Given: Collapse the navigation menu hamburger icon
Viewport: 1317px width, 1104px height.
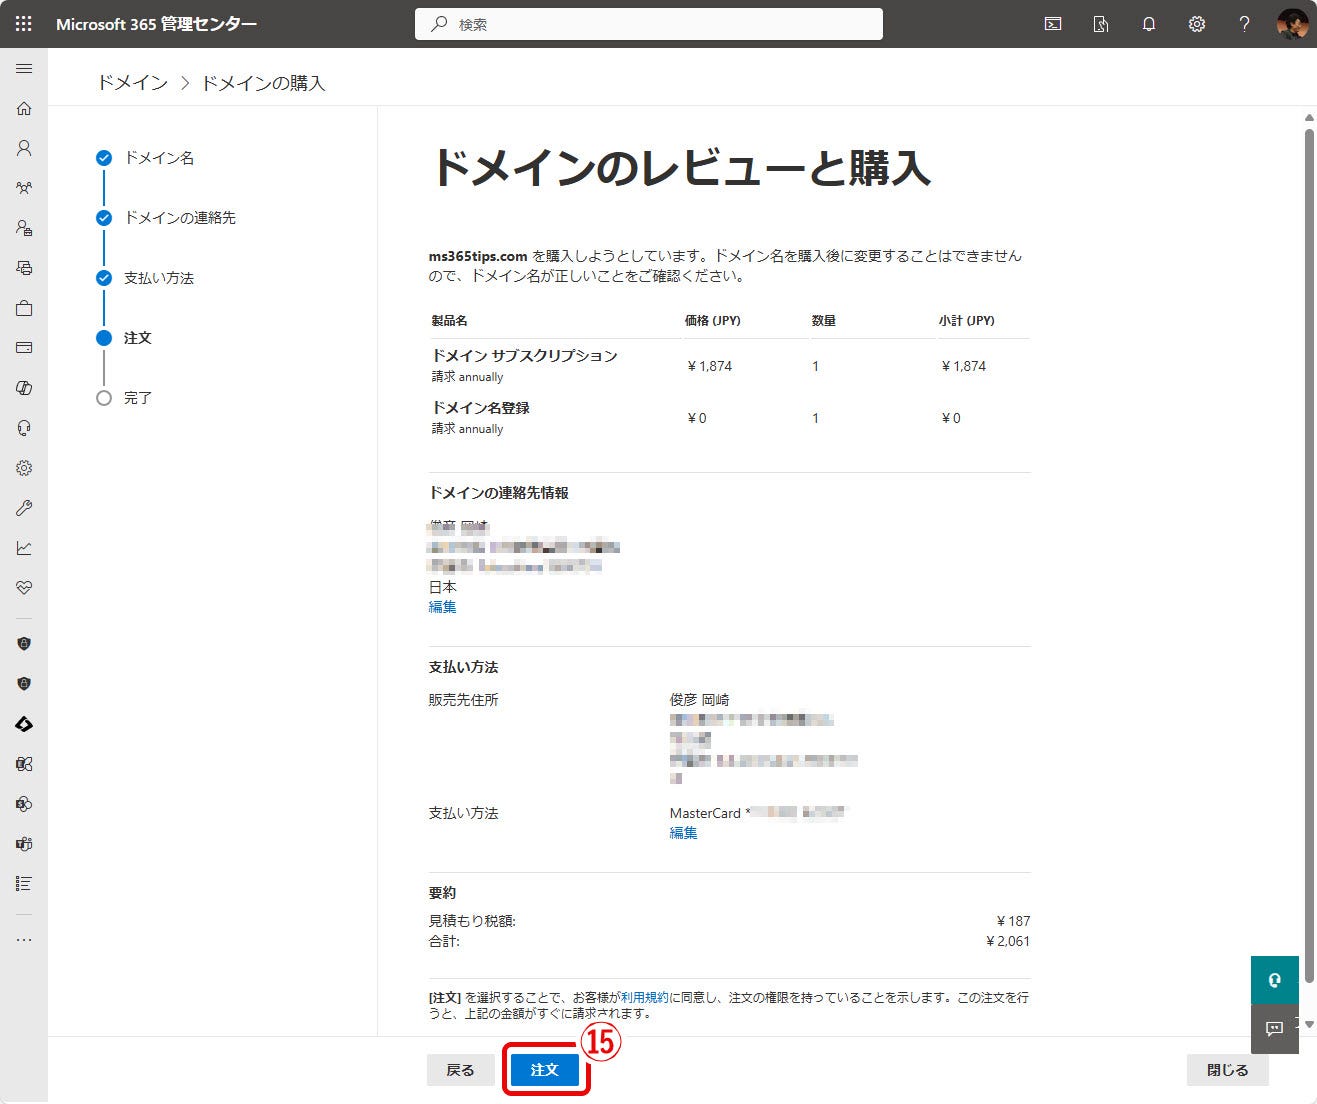Looking at the screenshot, I should click(24, 68).
